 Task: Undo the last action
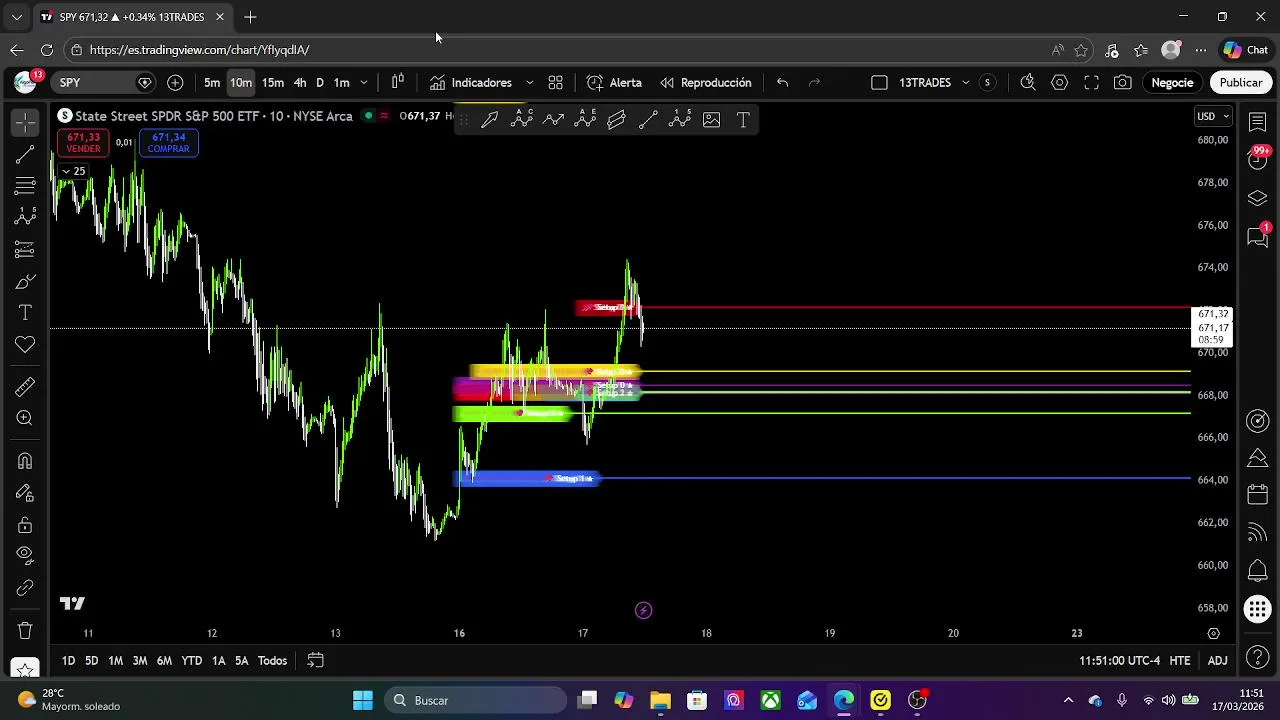tap(783, 82)
